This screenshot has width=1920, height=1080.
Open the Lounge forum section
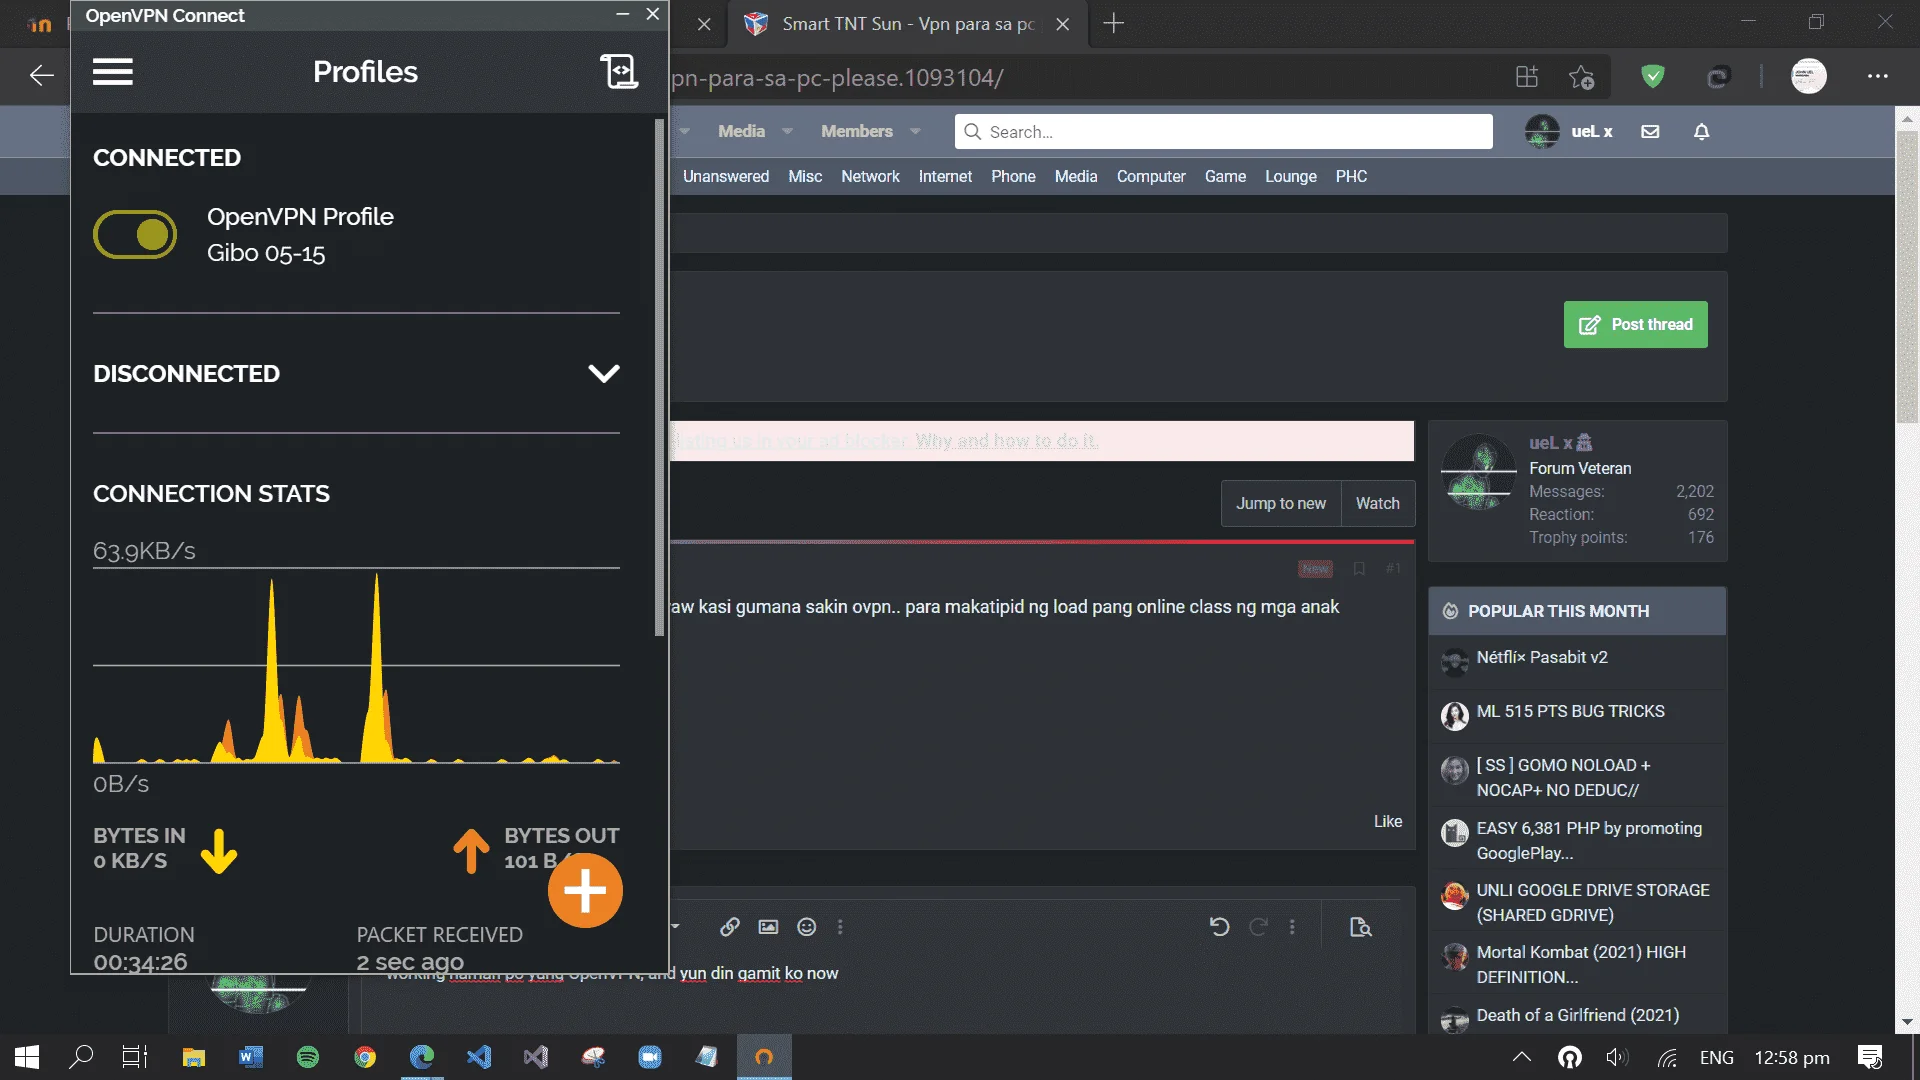coord(1290,176)
